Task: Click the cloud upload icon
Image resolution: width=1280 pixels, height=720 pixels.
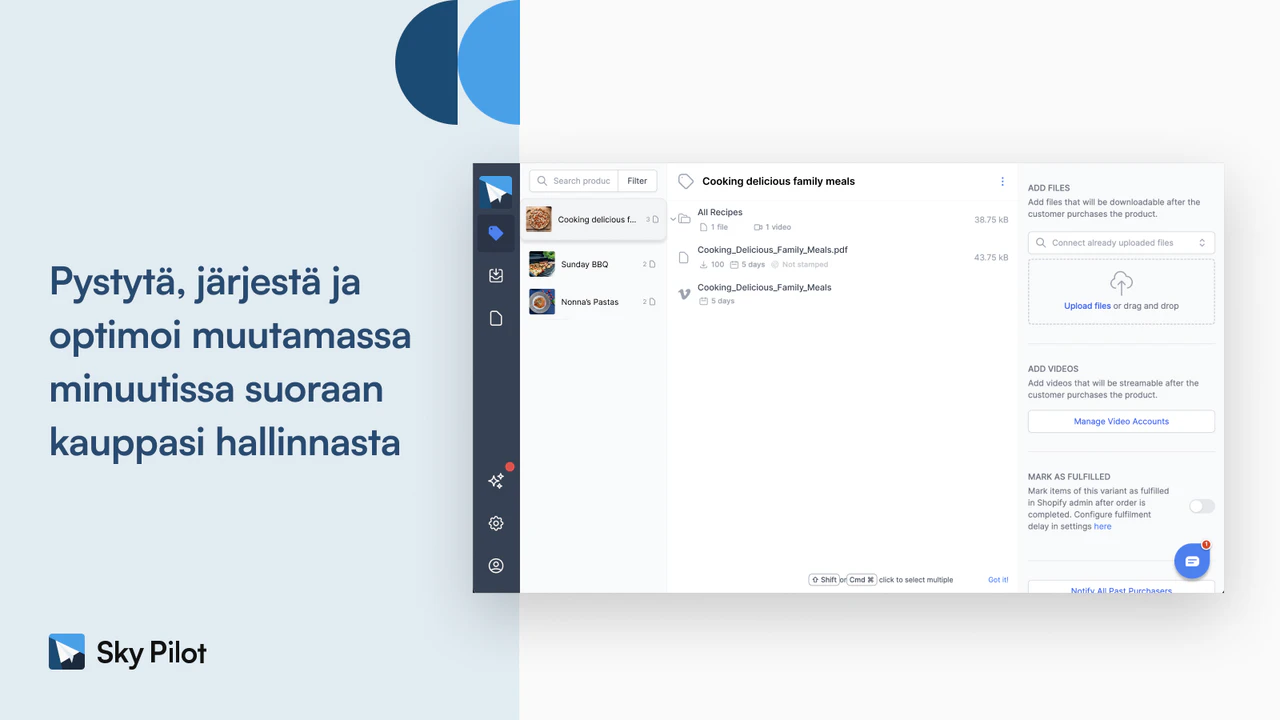Action: pos(1121,282)
